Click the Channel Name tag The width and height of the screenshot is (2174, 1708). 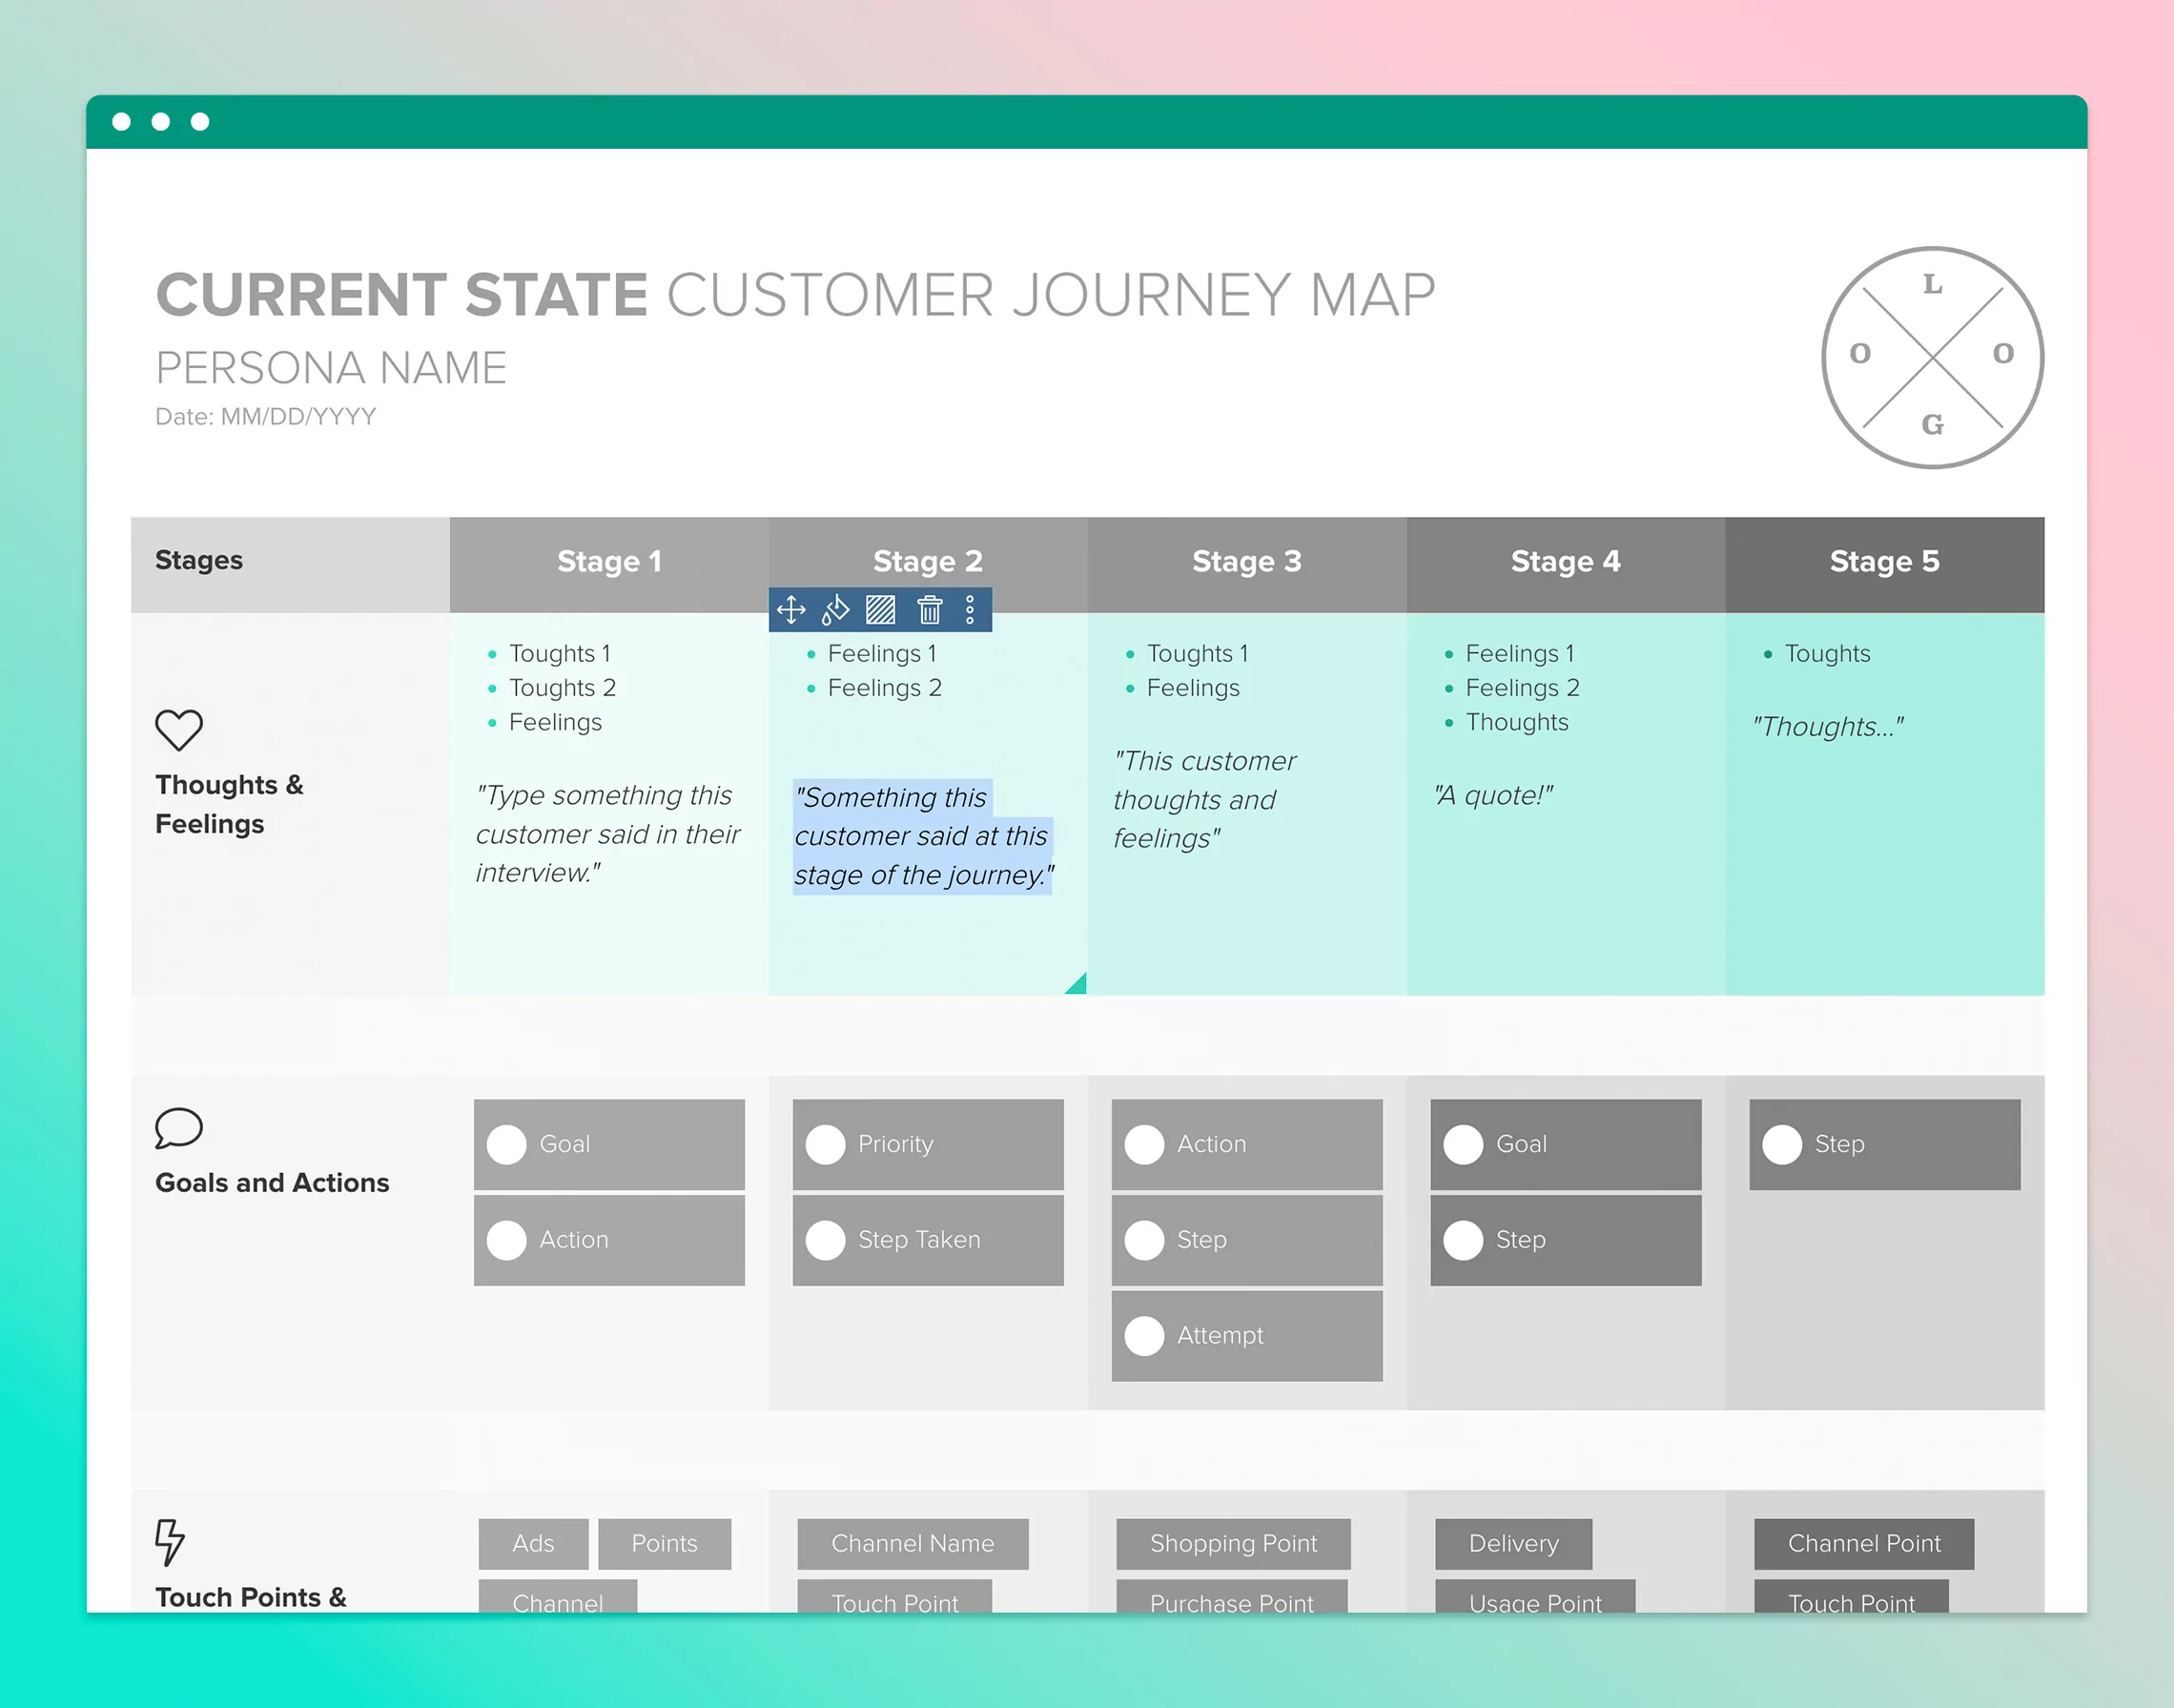click(x=912, y=1543)
